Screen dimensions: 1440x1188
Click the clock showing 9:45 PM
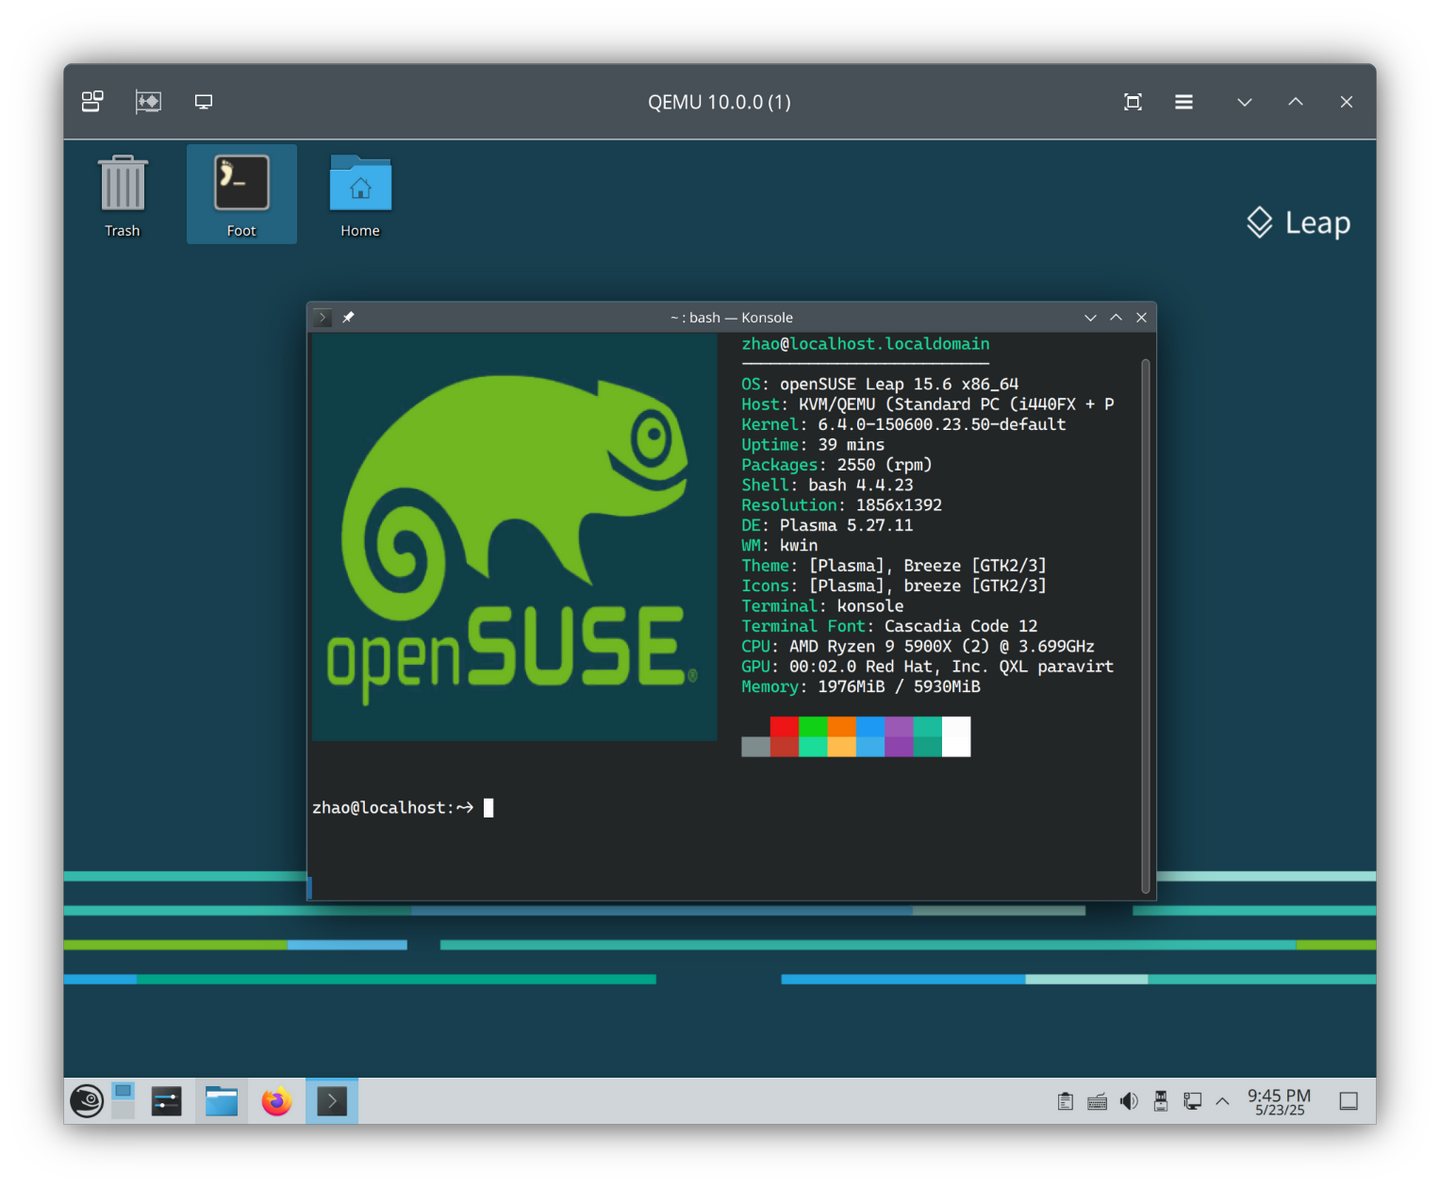point(1278,1100)
